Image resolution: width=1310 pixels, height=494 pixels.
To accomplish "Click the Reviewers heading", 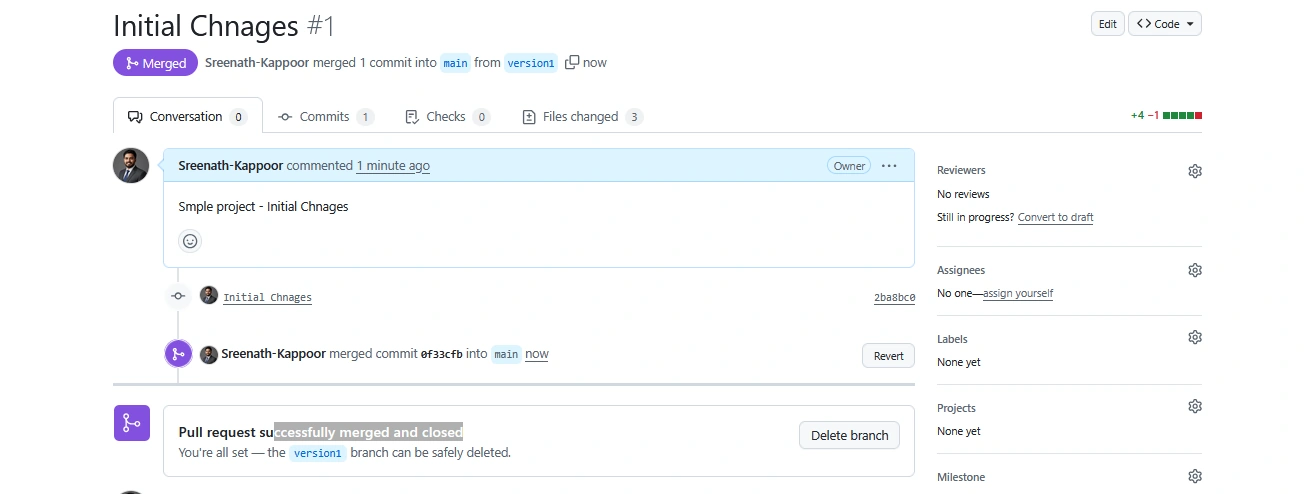I will coord(961,171).
